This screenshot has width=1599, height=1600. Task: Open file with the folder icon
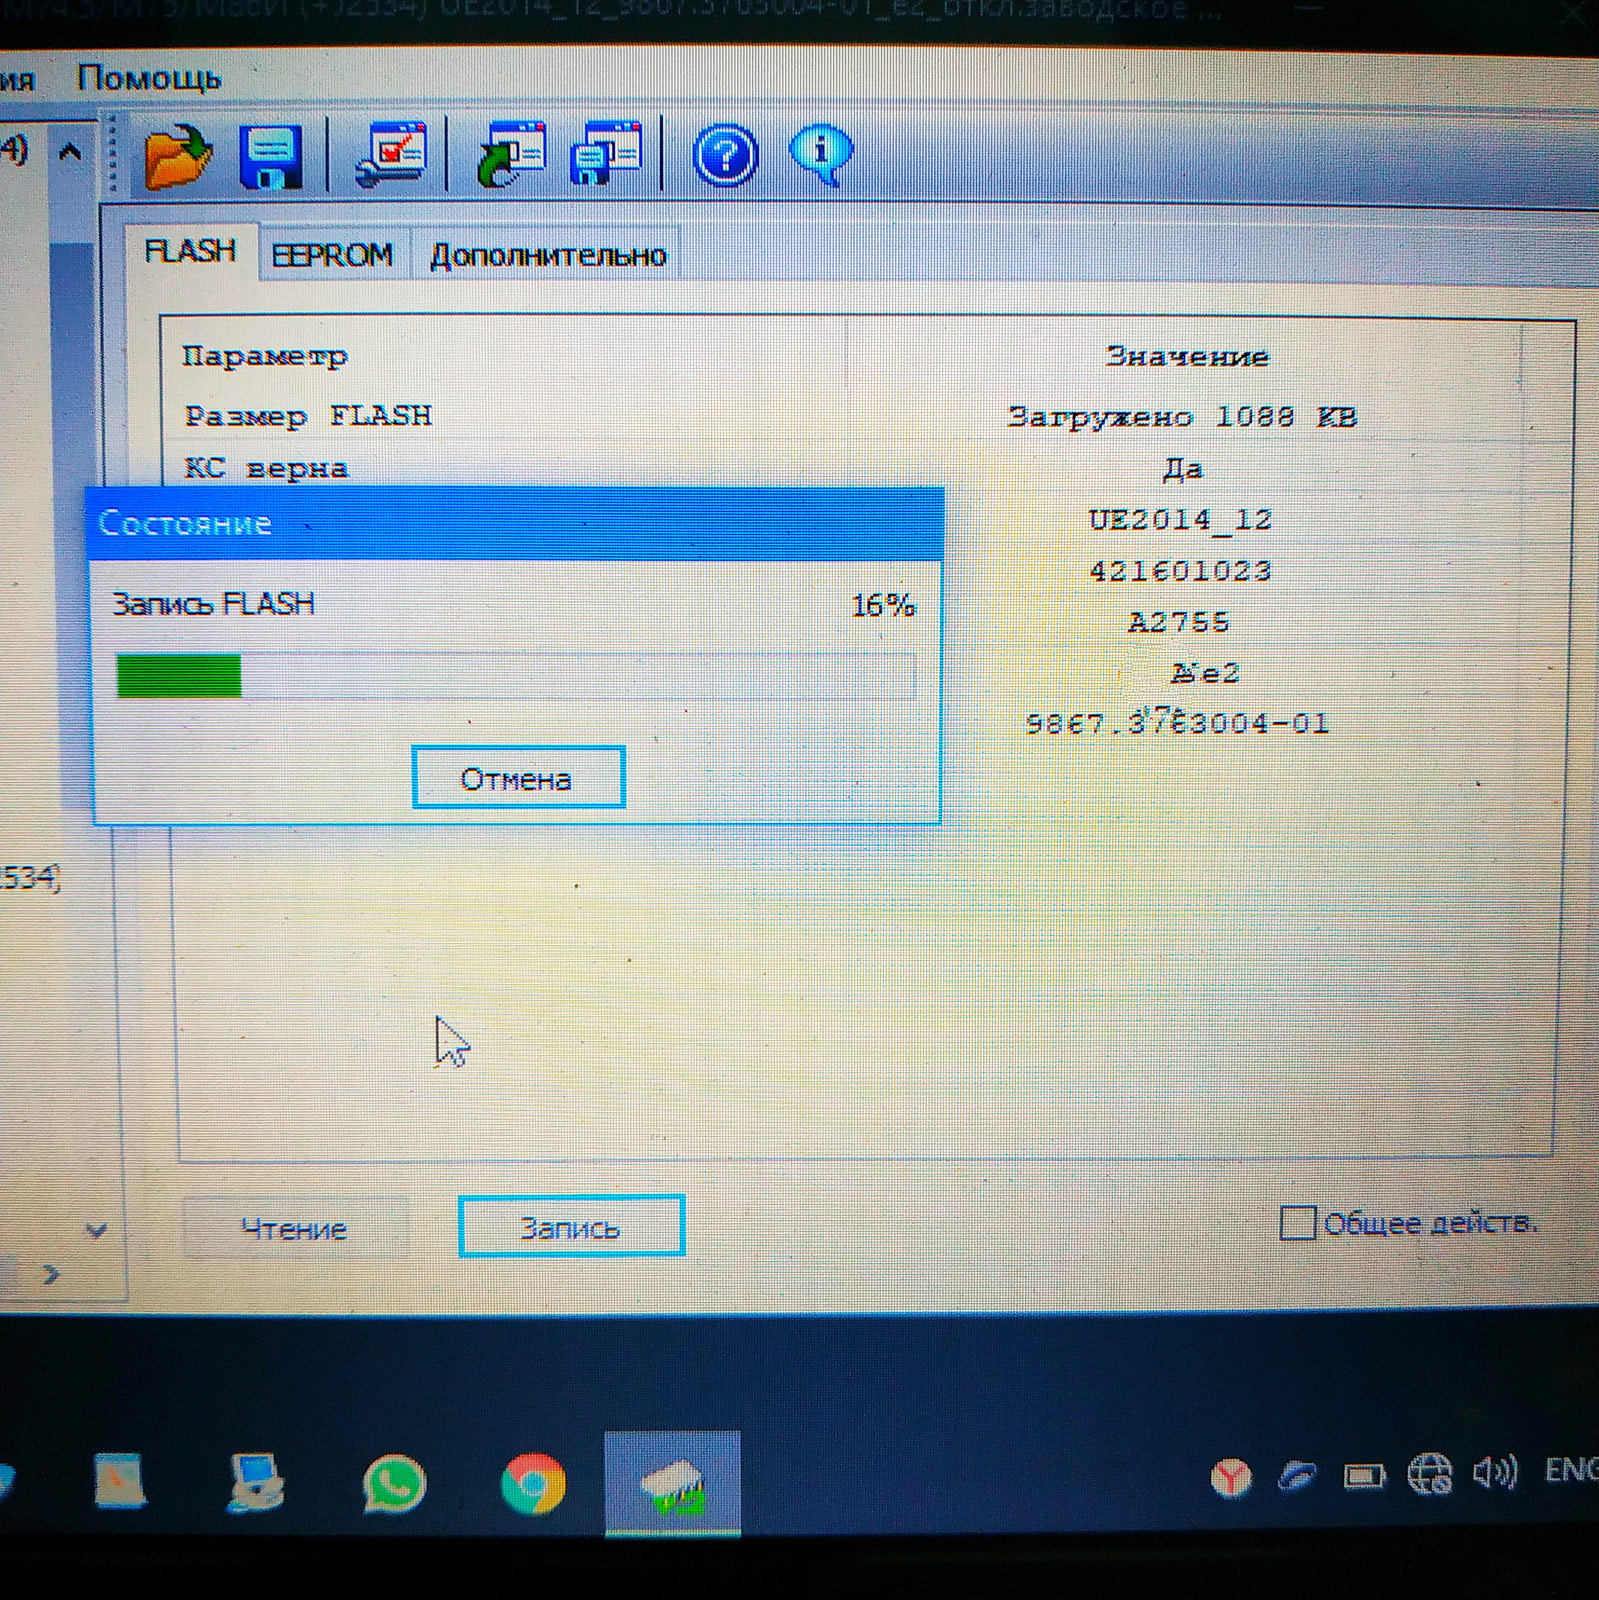point(178,156)
